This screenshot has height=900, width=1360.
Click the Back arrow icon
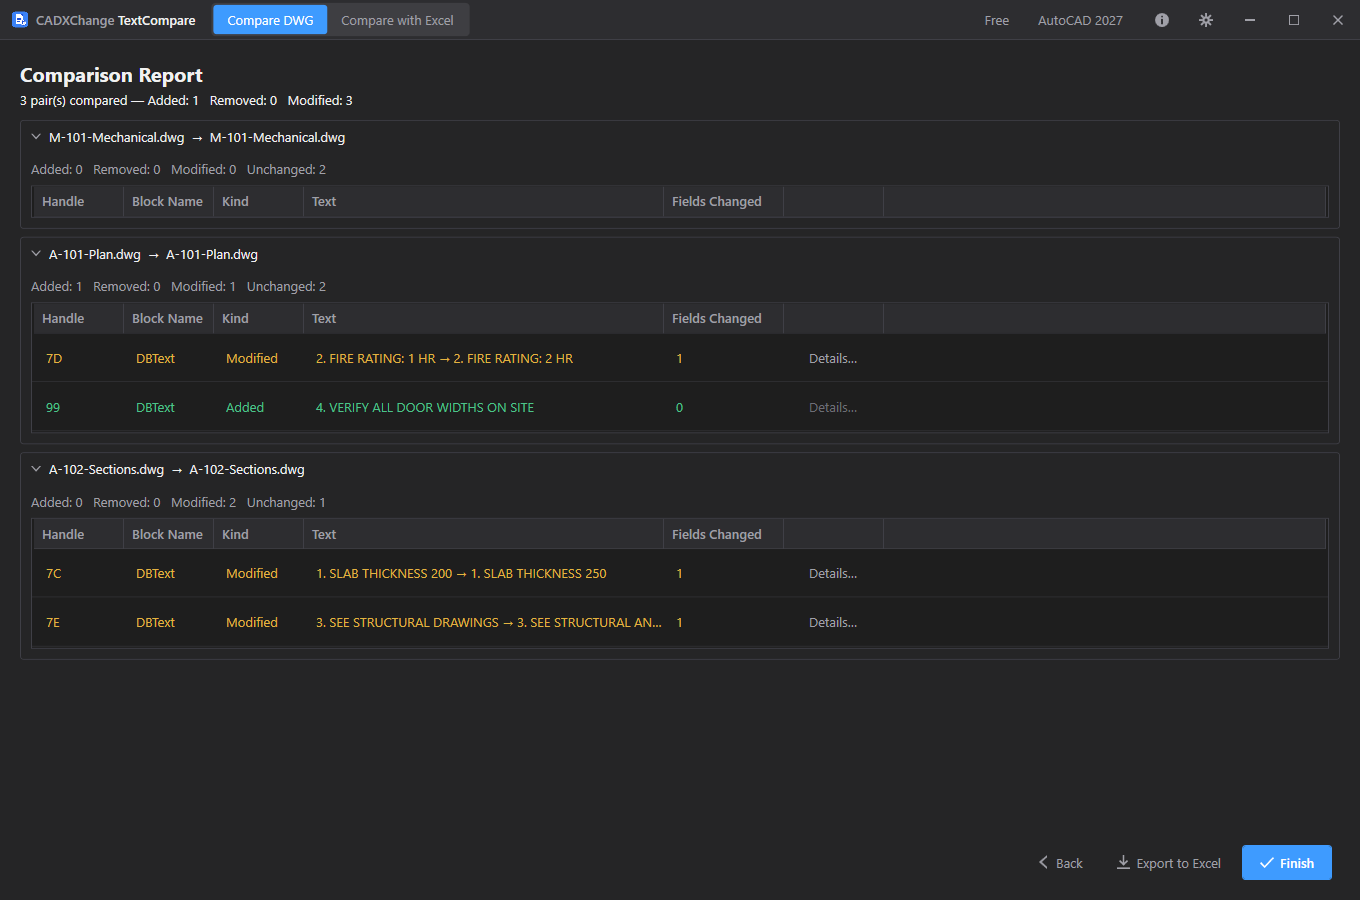(x=1043, y=862)
